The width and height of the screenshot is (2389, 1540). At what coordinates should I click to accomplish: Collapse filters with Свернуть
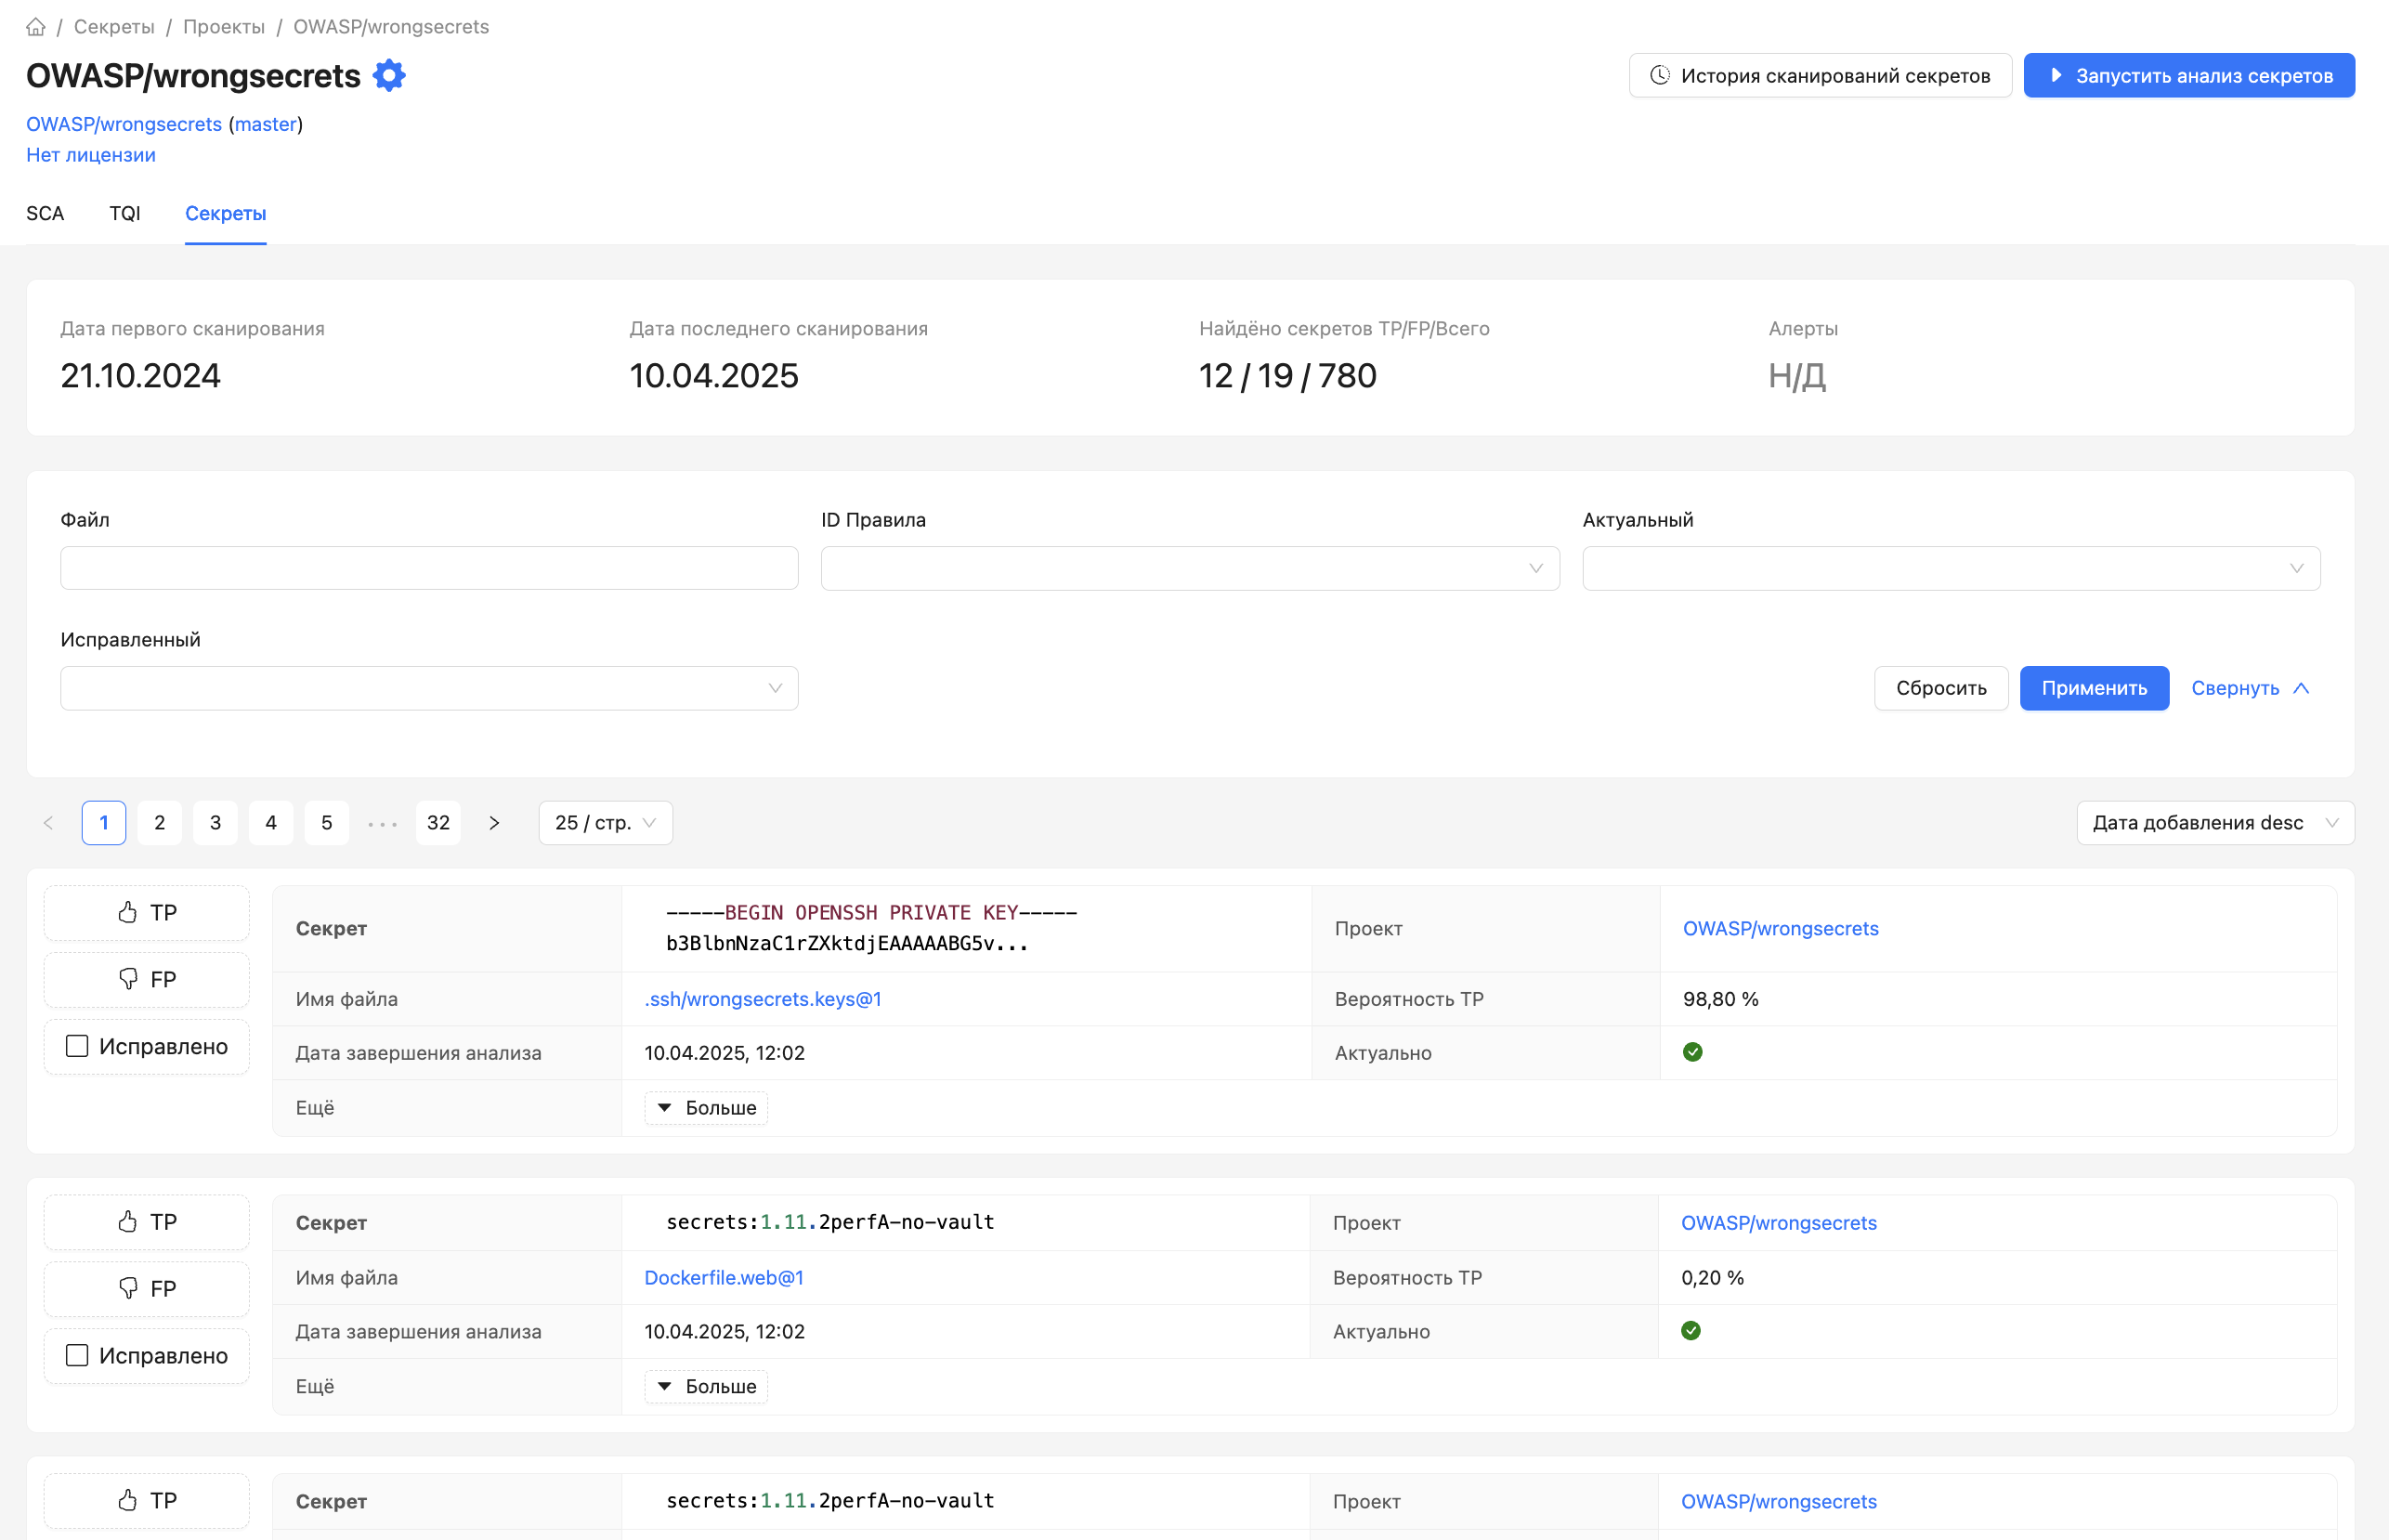point(2250,688)
